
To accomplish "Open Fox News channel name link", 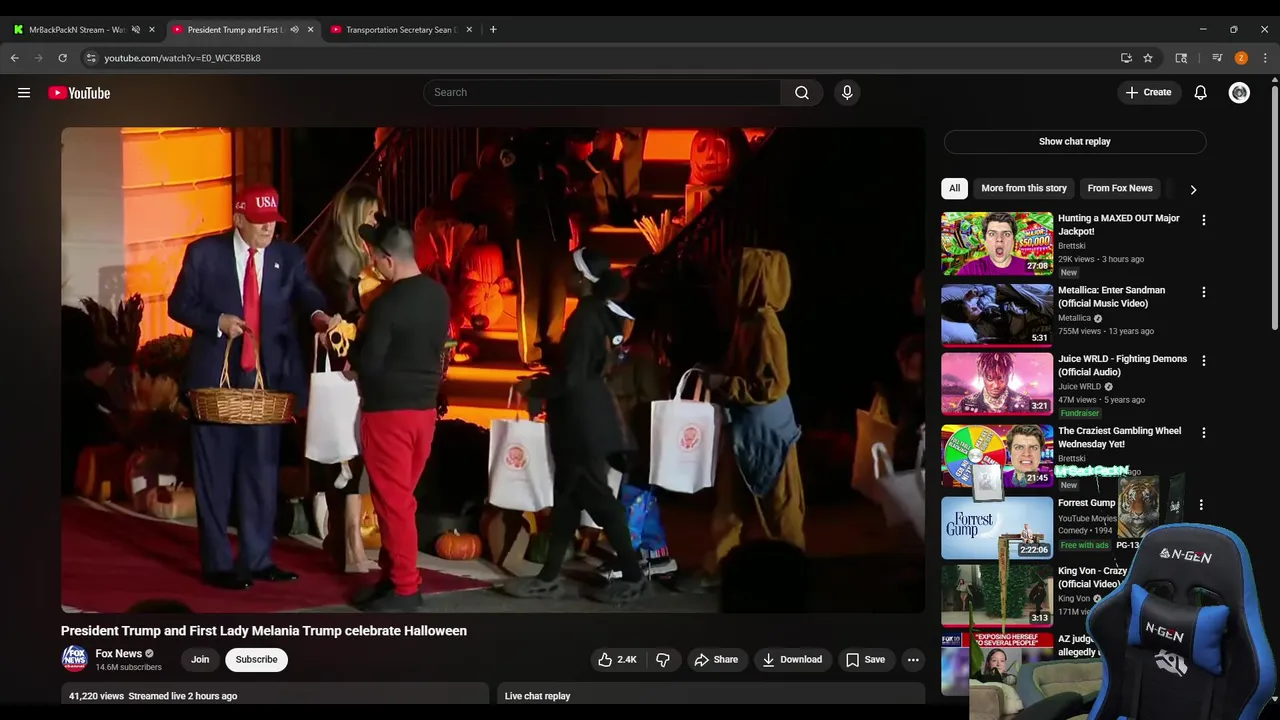I will point(119,654).
